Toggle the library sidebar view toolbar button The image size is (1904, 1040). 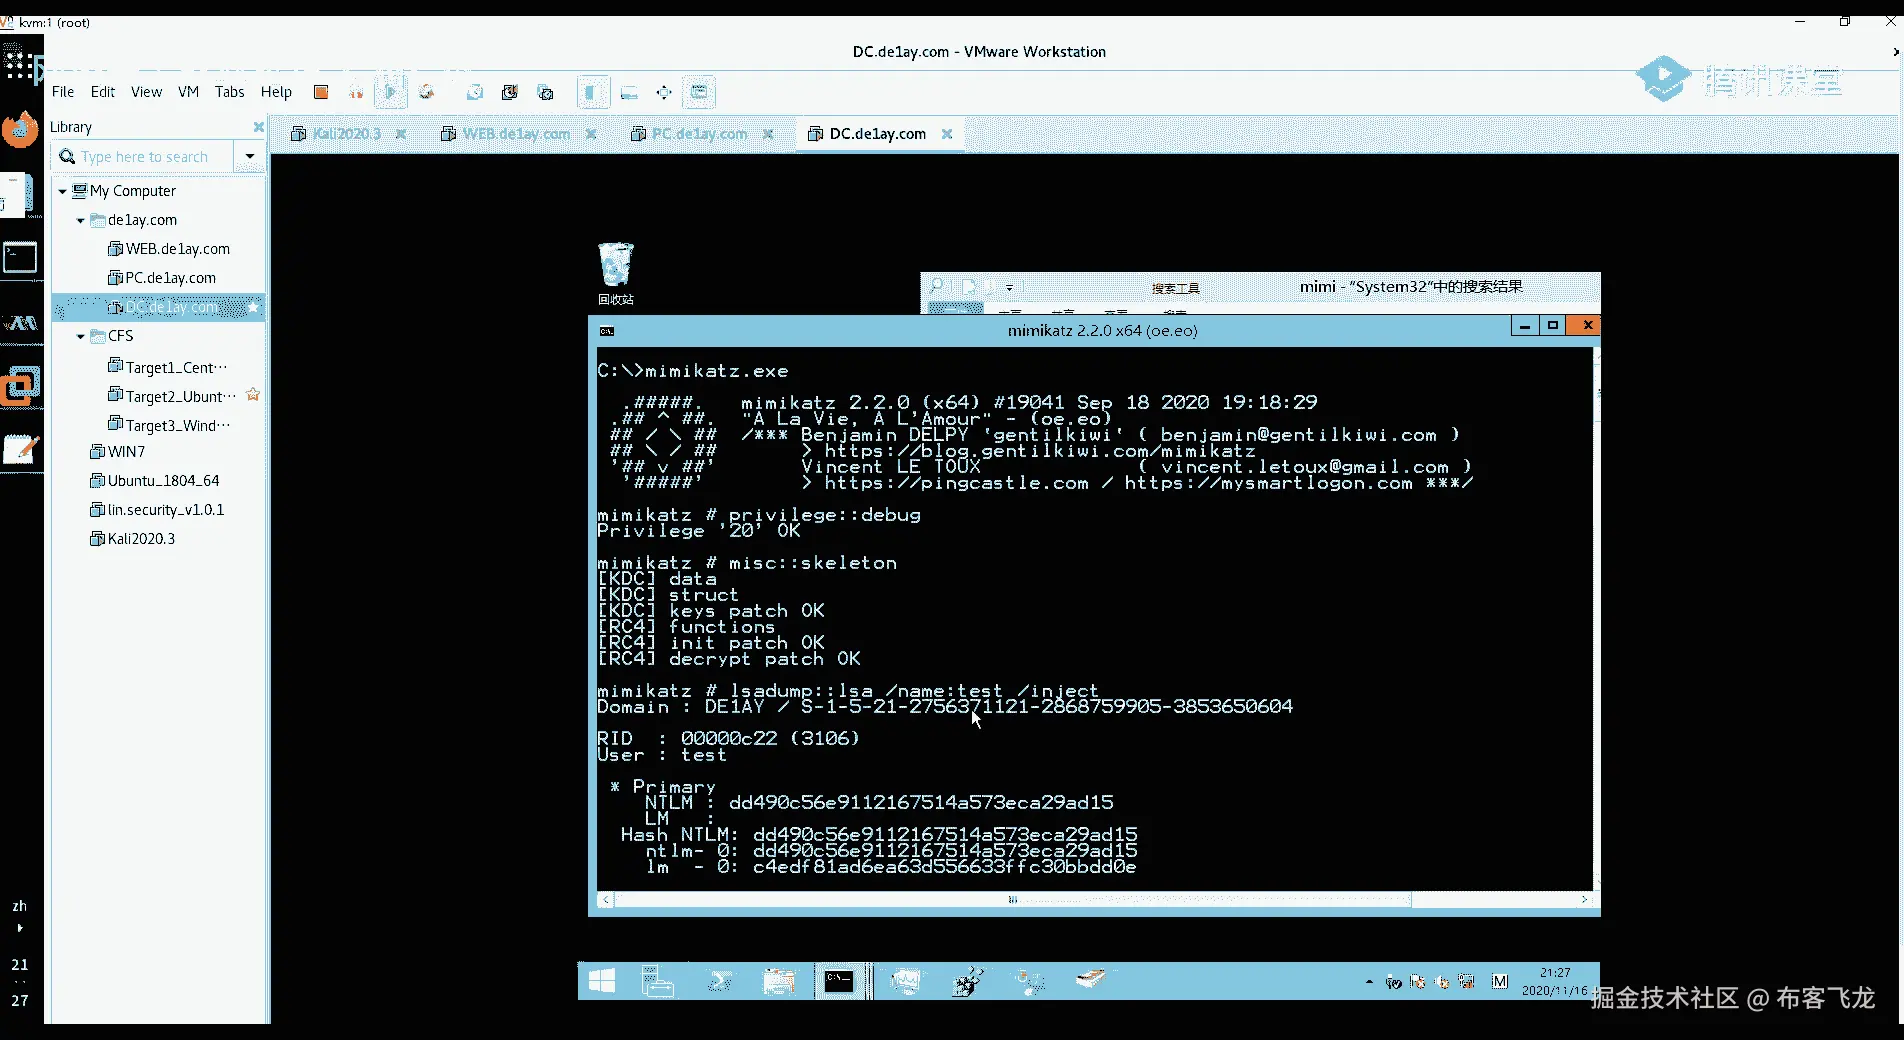tap(592, 92)
